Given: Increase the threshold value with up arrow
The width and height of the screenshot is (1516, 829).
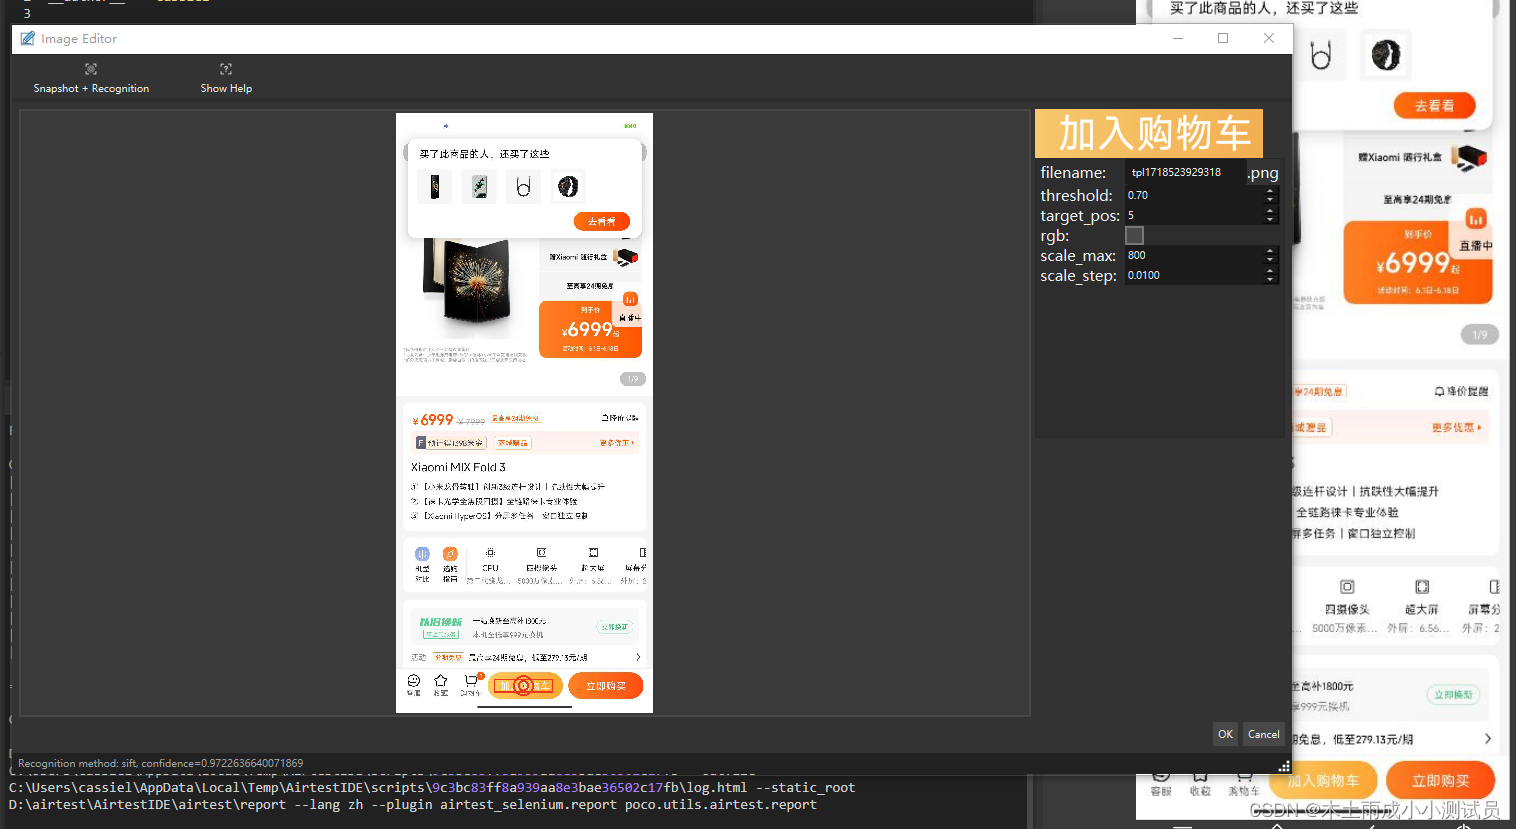Looking at the screenshot, I should (1270, 190).
